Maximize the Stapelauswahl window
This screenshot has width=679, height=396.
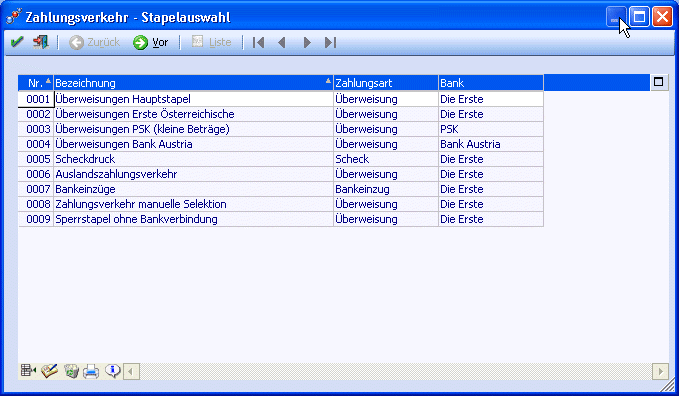click(x=639, y=17)
